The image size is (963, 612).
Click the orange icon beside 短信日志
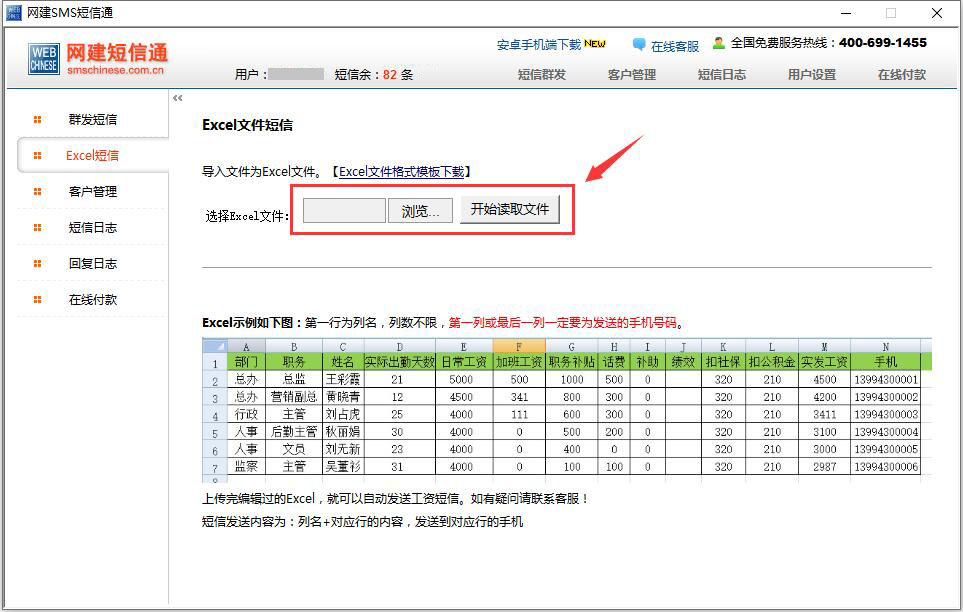tap(38, 228)
